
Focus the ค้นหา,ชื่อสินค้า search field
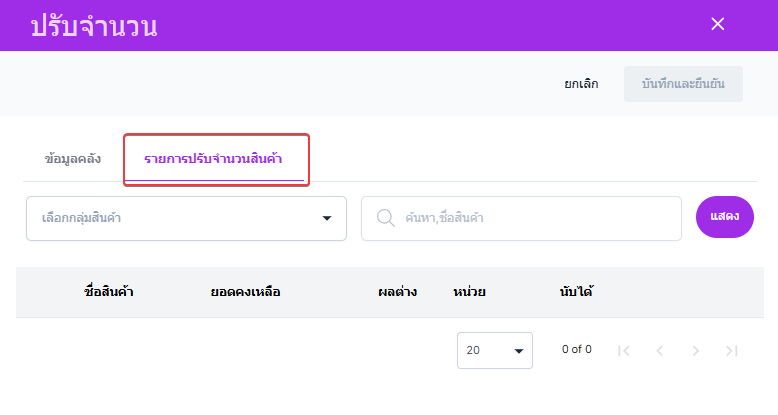[521, 218]
